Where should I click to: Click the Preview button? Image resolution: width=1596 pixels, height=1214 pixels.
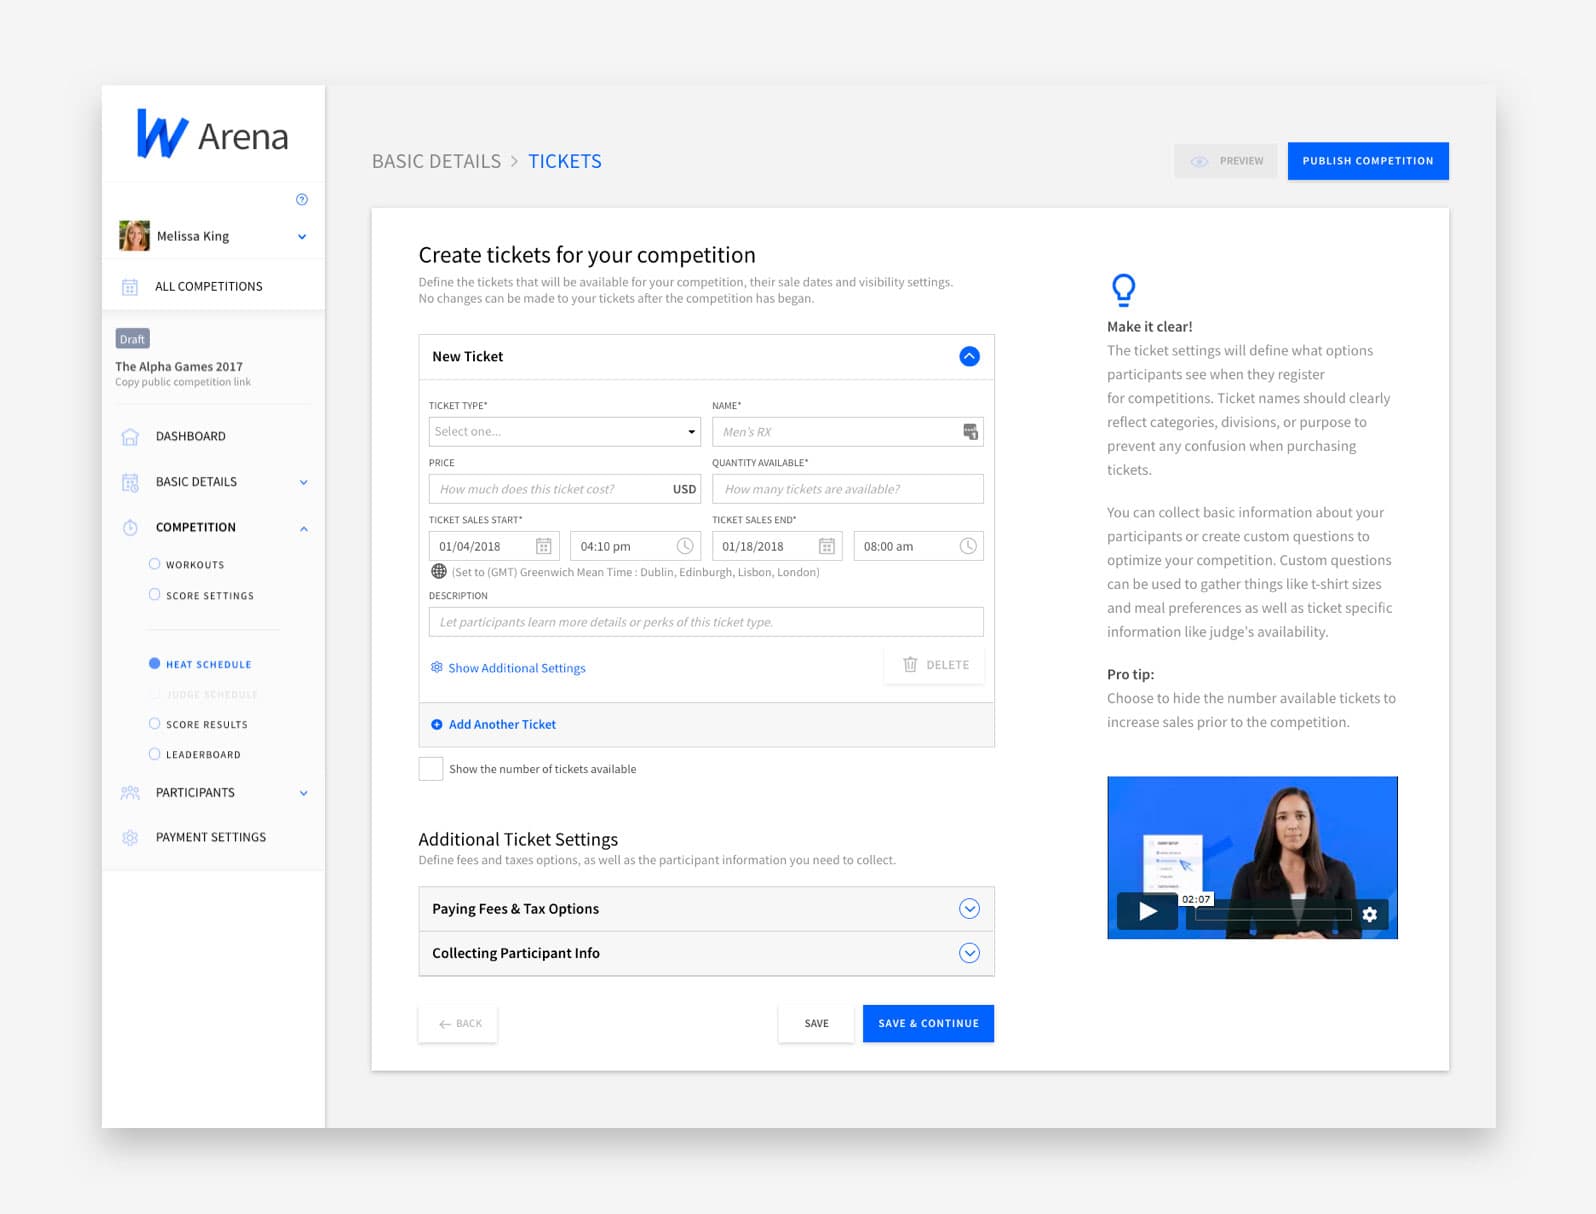point(1226,161)
